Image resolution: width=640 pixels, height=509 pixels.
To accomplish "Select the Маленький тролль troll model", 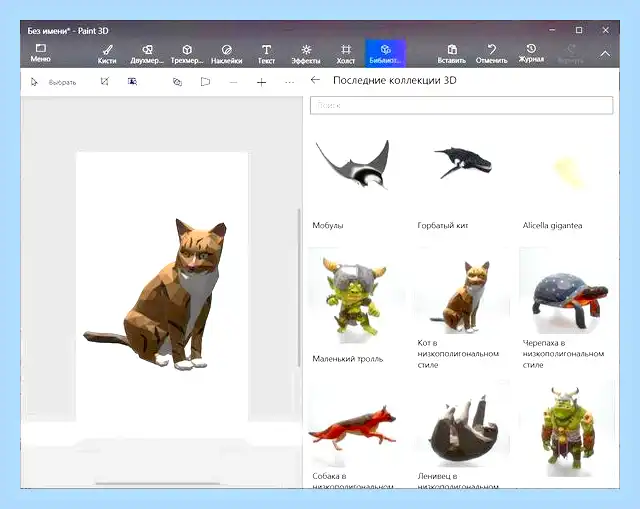I will click(x=355, y=298).
